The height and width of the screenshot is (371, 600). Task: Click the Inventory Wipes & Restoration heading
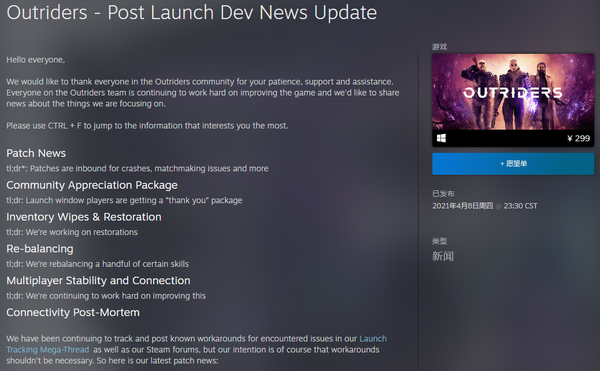[84, 217]
